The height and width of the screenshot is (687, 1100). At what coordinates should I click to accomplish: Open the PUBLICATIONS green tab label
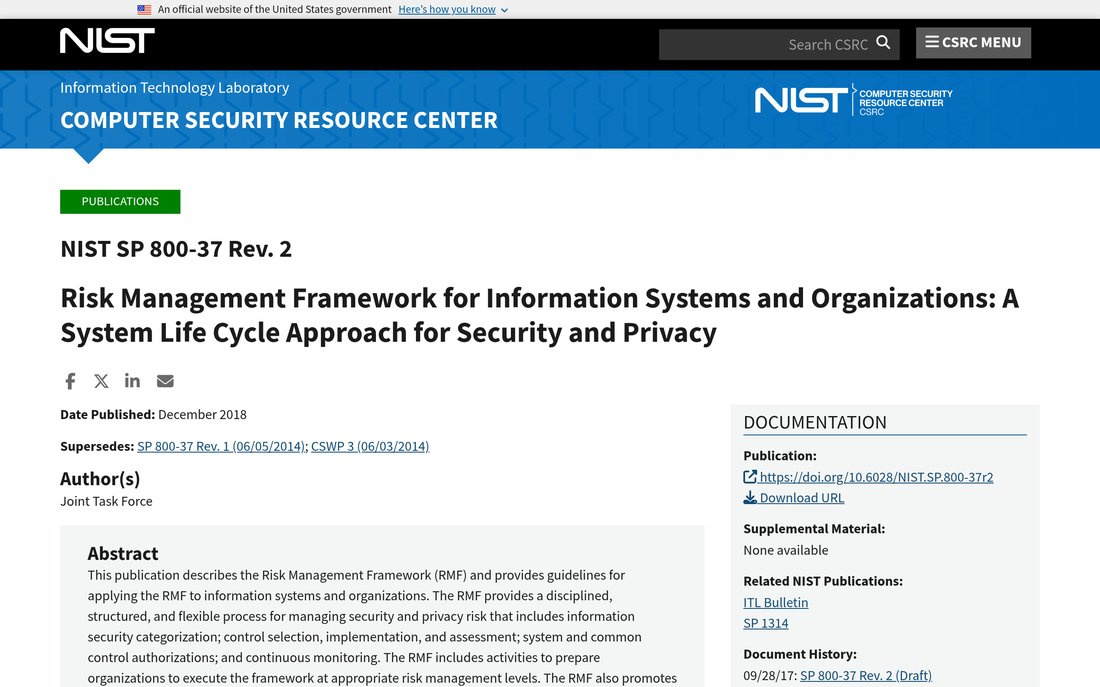pos(120,201)
